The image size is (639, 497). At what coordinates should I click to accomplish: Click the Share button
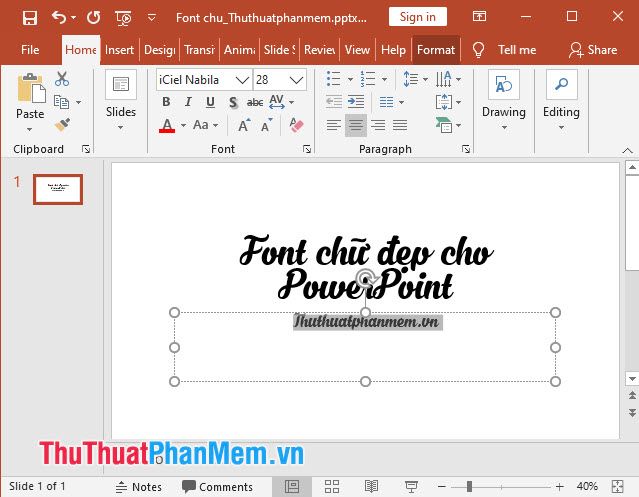pos(593,50)
